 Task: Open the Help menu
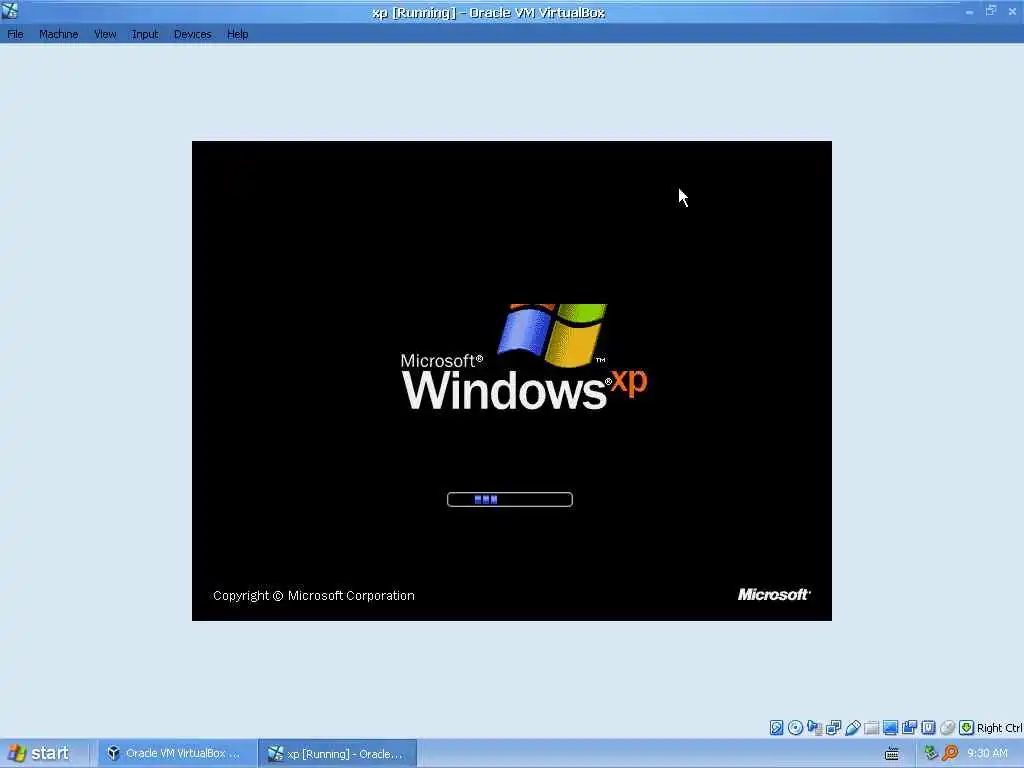coord(237,34)
